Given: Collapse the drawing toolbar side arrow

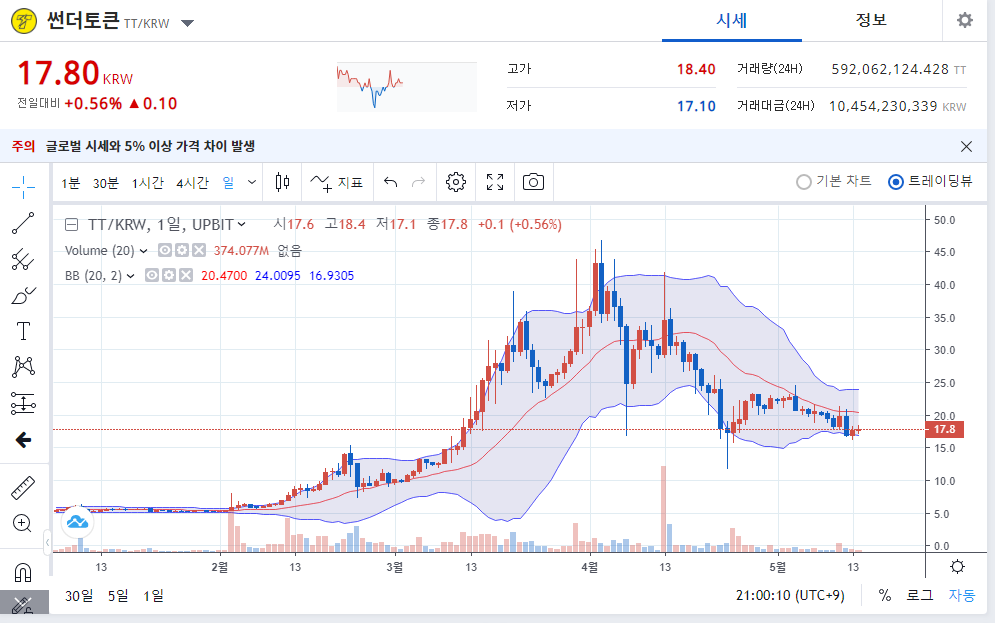Looking at the screenshot, I should click(48, 542).
